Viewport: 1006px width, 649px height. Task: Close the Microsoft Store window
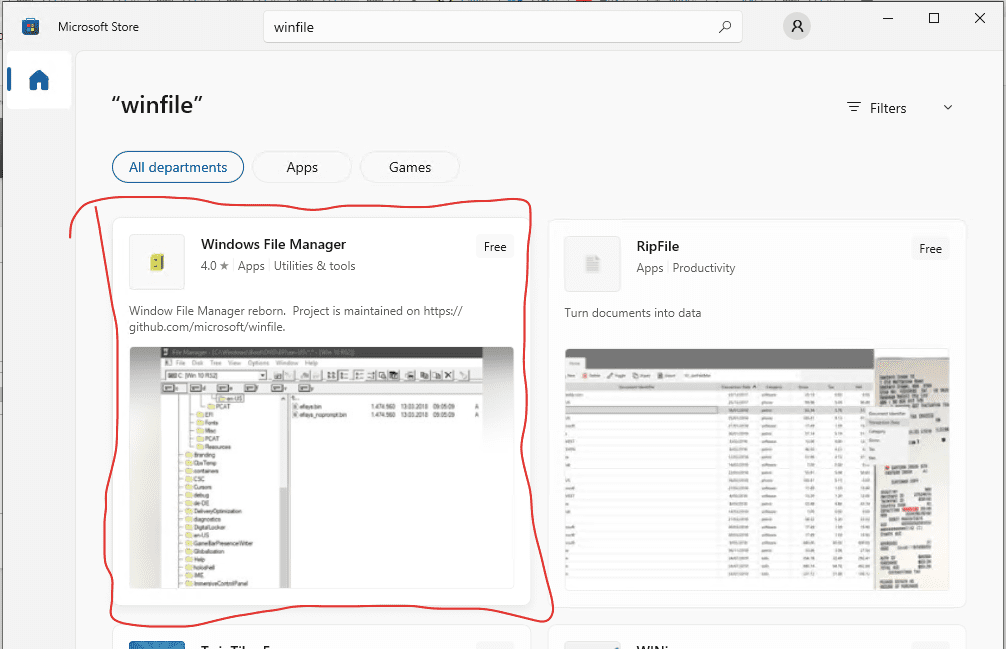point(980,19)
